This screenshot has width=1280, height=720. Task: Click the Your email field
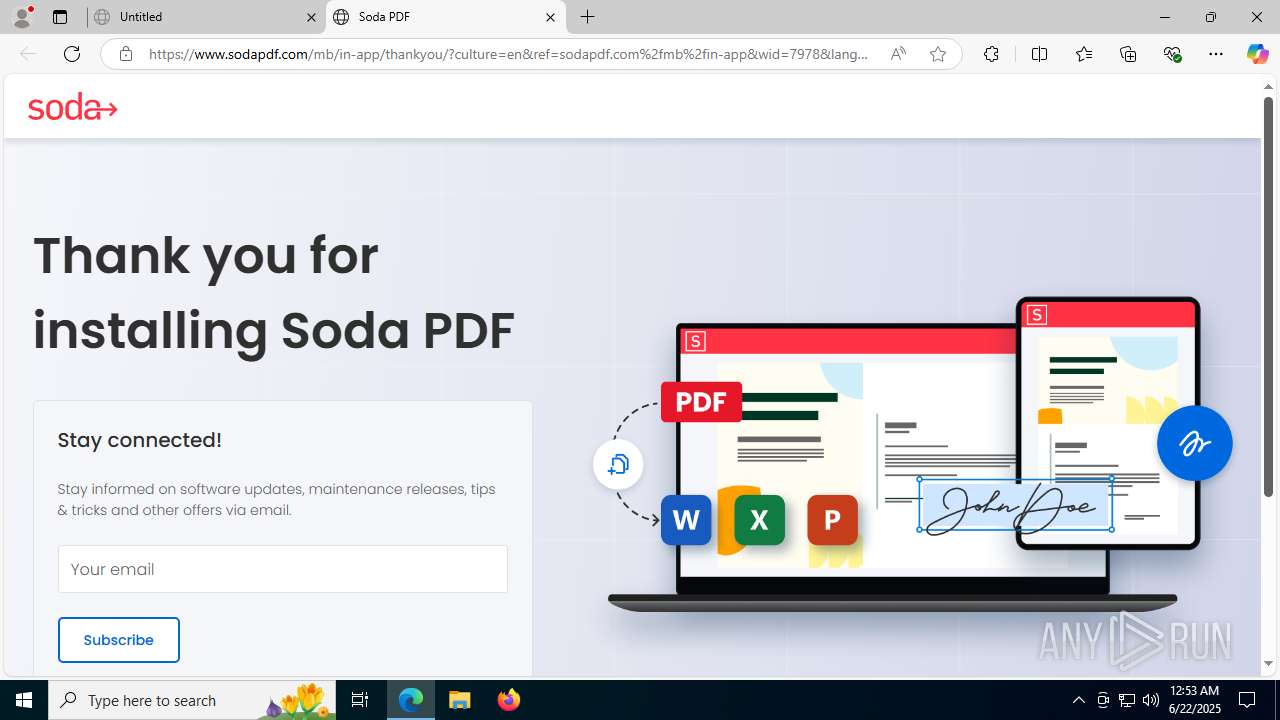point(283,569)
